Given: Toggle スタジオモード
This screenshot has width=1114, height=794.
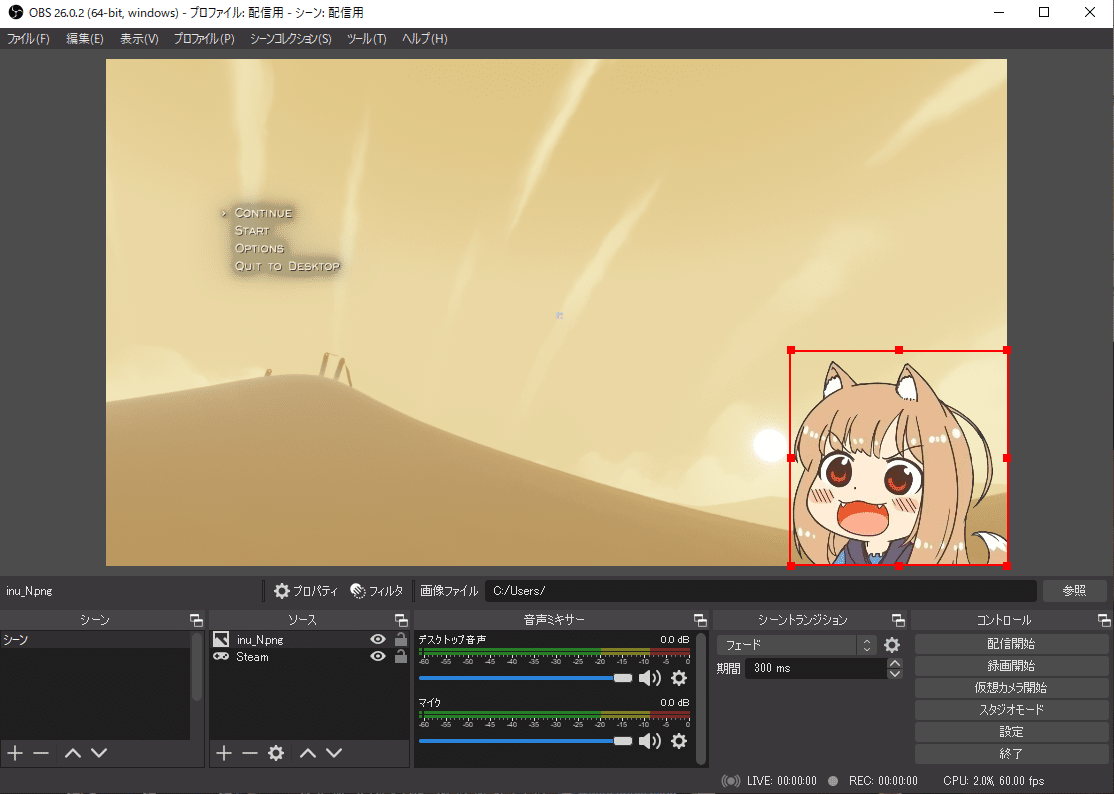Looking at the screenshot, I should click(x=1011, y=710).
